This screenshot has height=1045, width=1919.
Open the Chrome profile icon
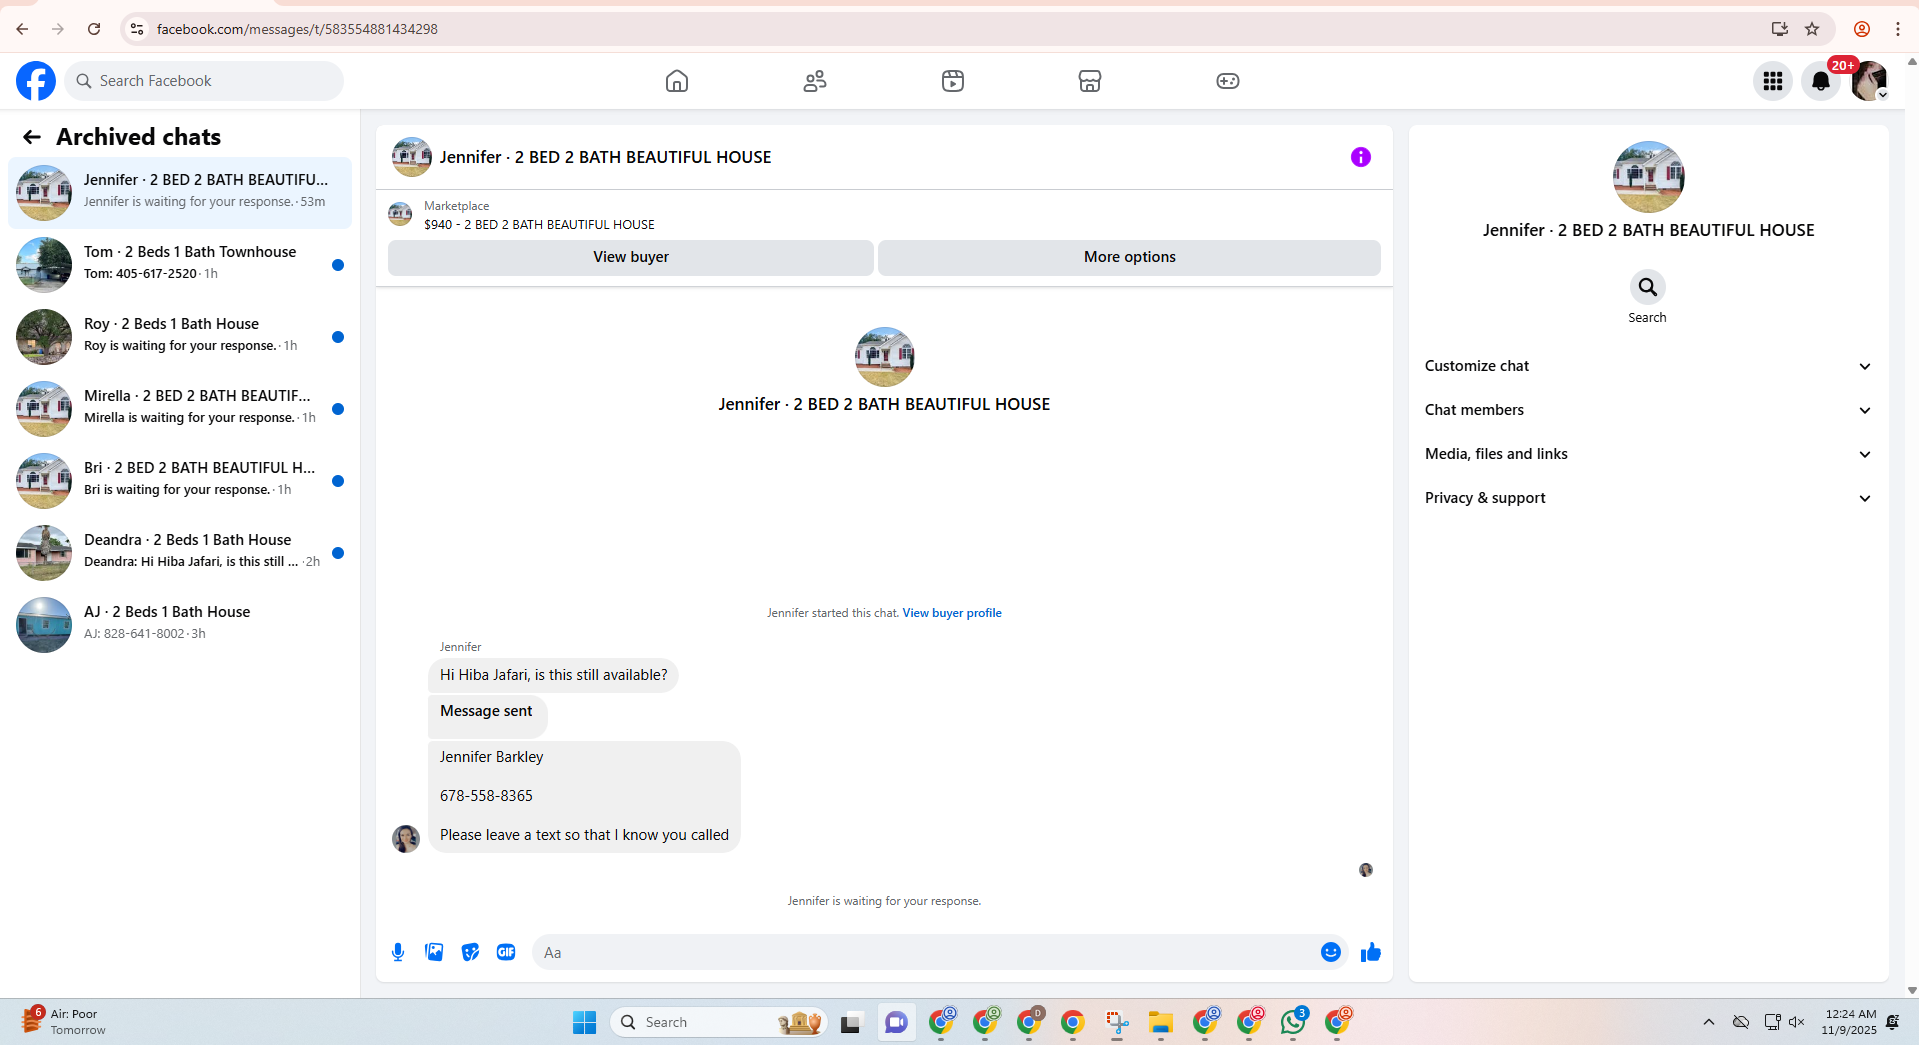coord(1862,29)
